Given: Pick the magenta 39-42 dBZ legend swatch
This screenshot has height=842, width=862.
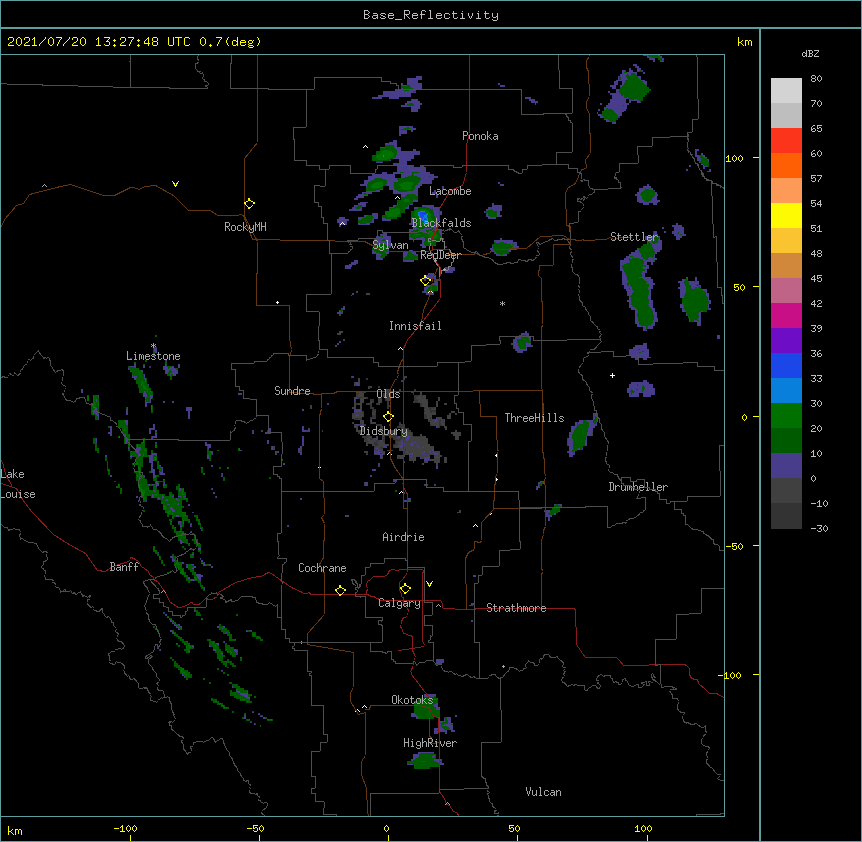Looking at the screenshot, I should [x=786, y=315].
